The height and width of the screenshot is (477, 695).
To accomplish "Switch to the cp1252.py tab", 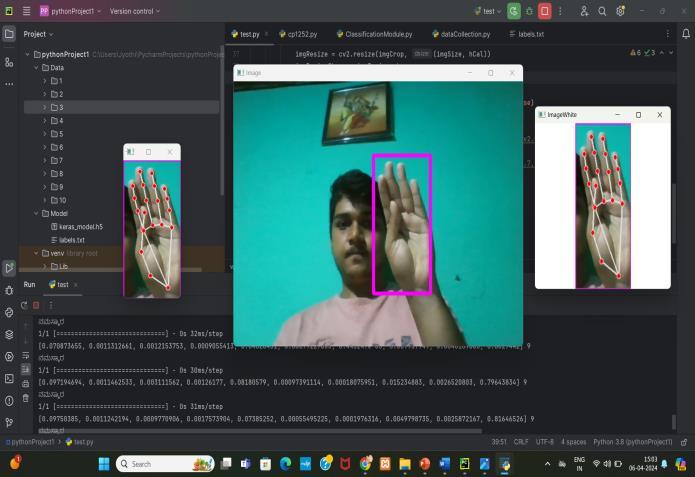I will (298, 34).
